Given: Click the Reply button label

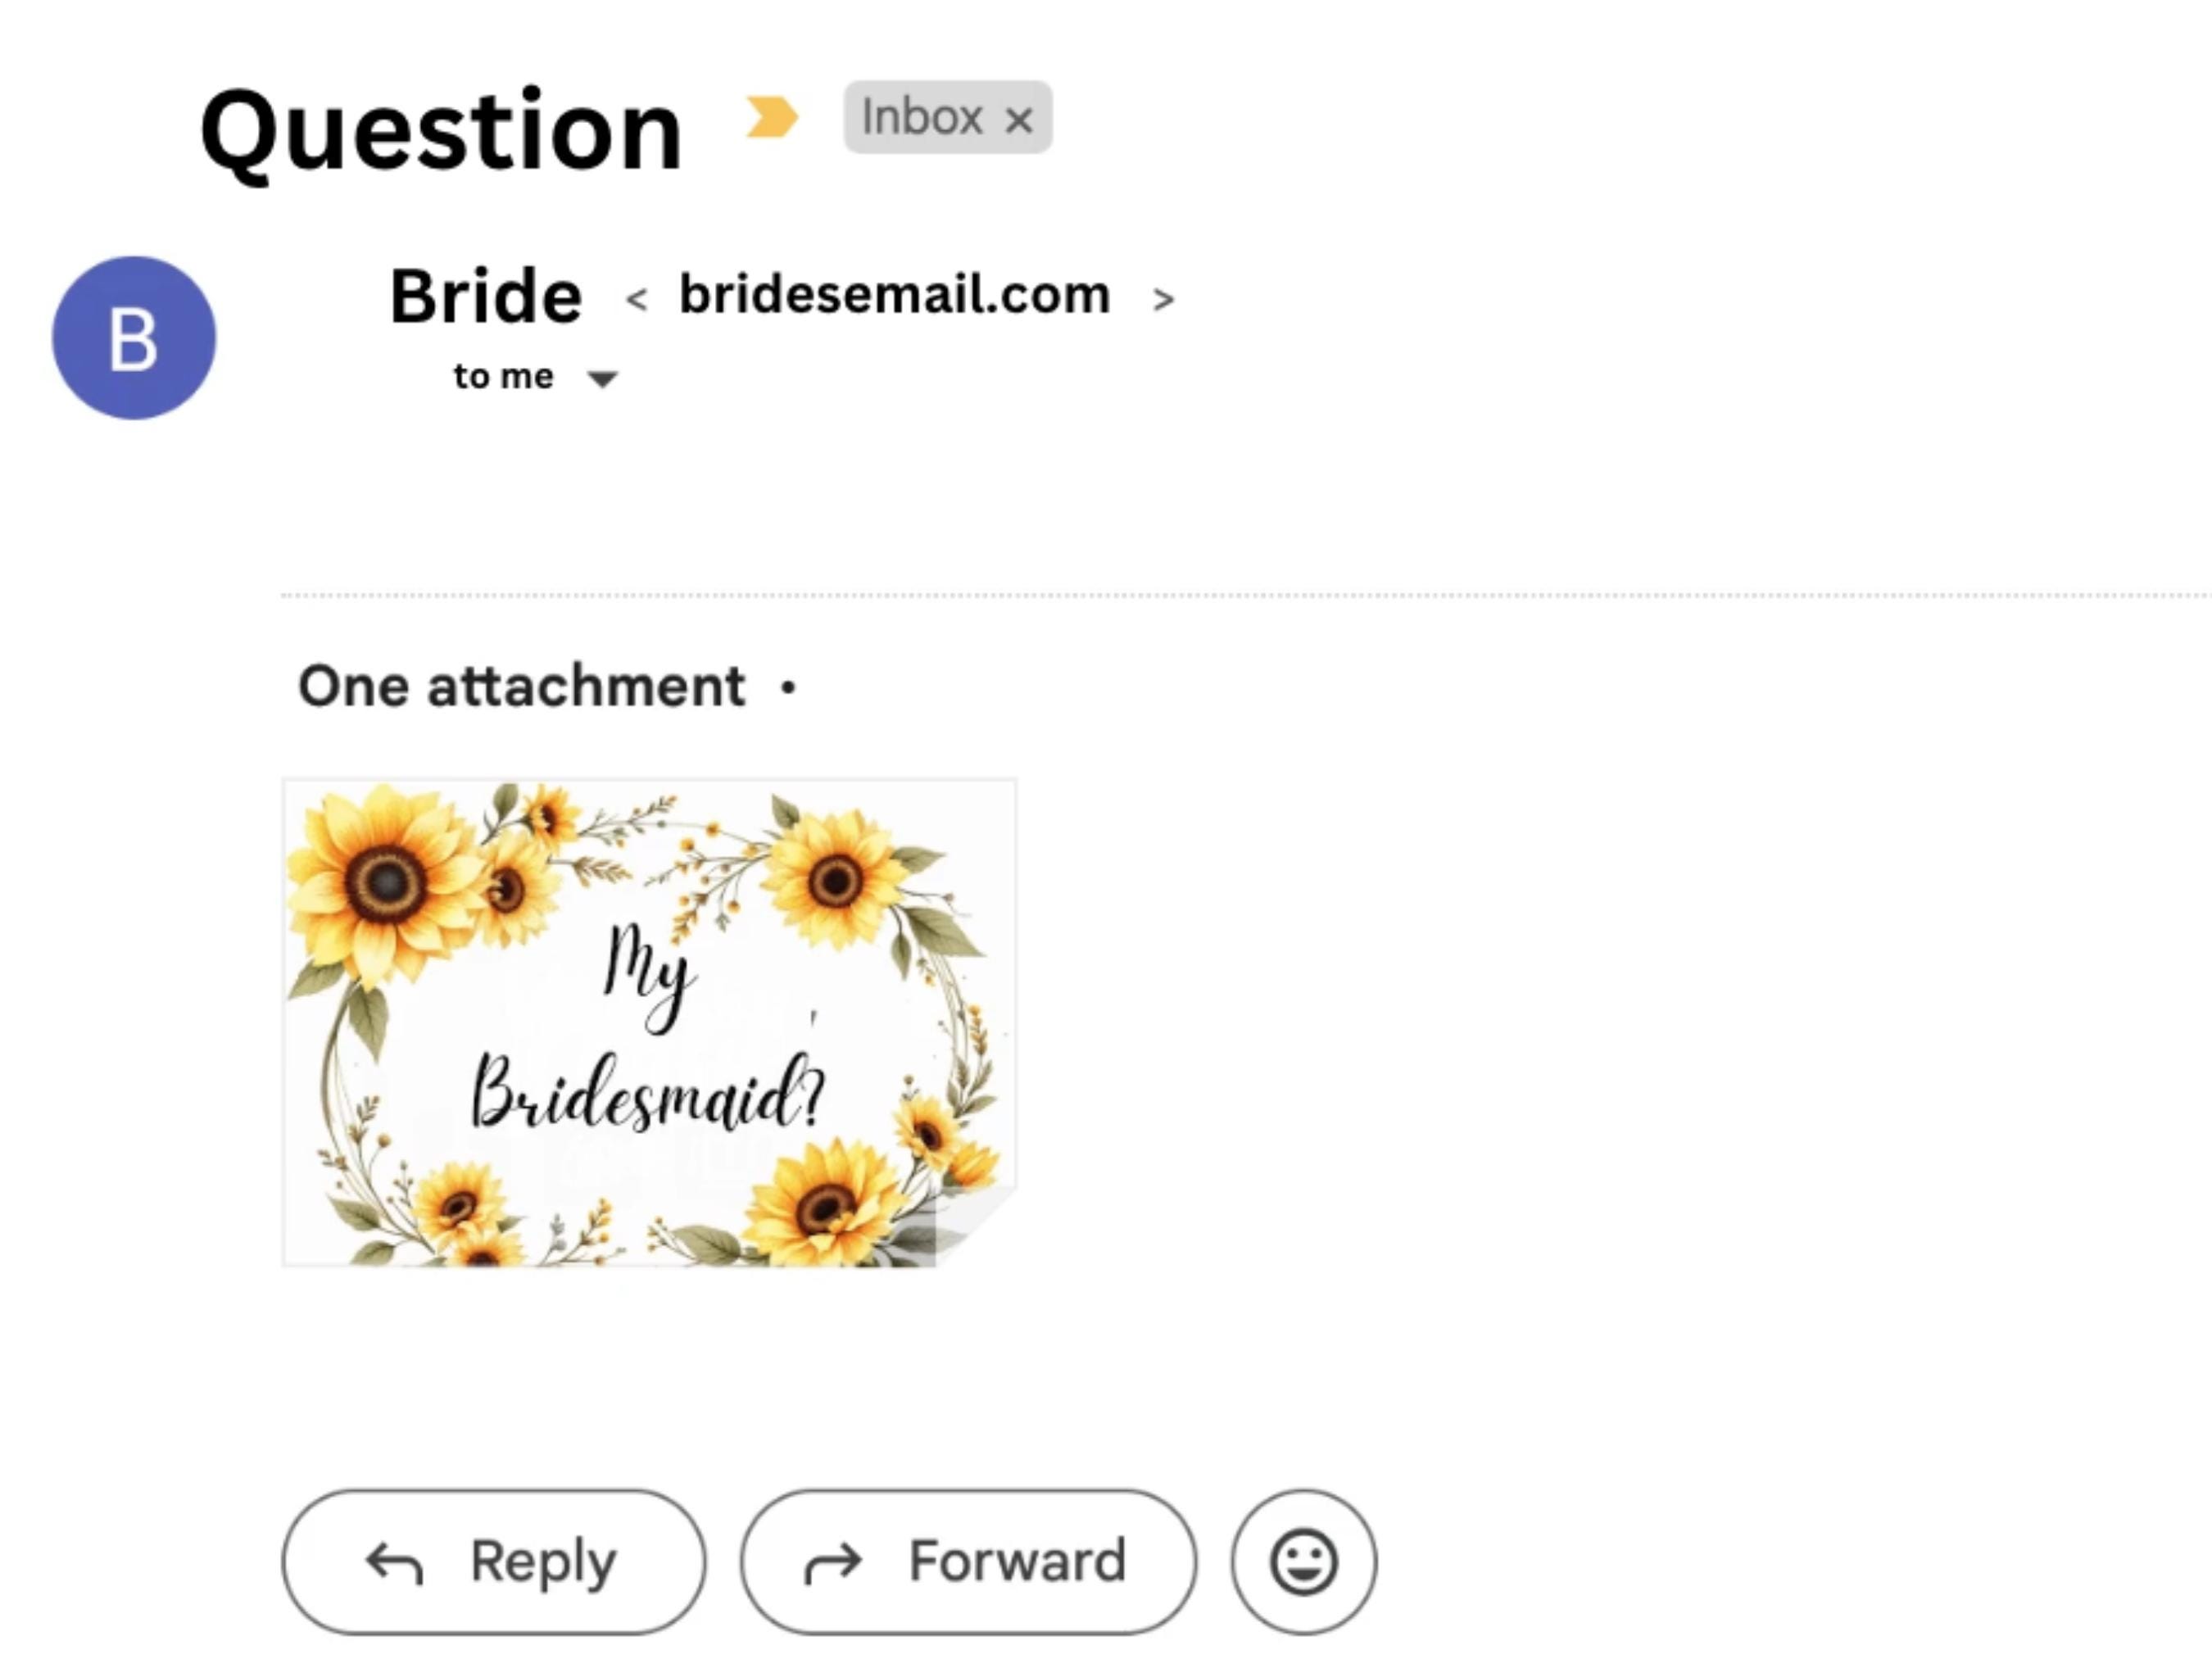Looking at the screenshot, I should (x=543, y=1561).
